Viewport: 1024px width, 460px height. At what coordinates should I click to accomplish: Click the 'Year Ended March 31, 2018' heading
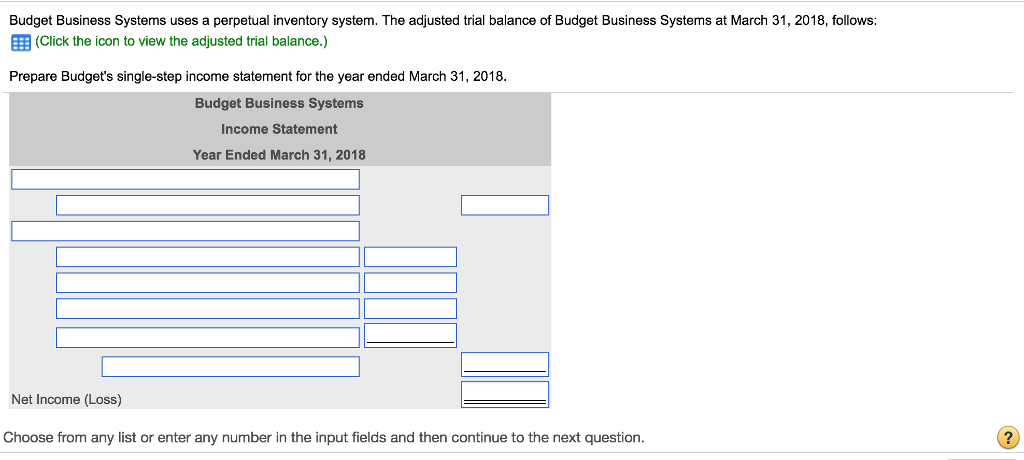279,155
